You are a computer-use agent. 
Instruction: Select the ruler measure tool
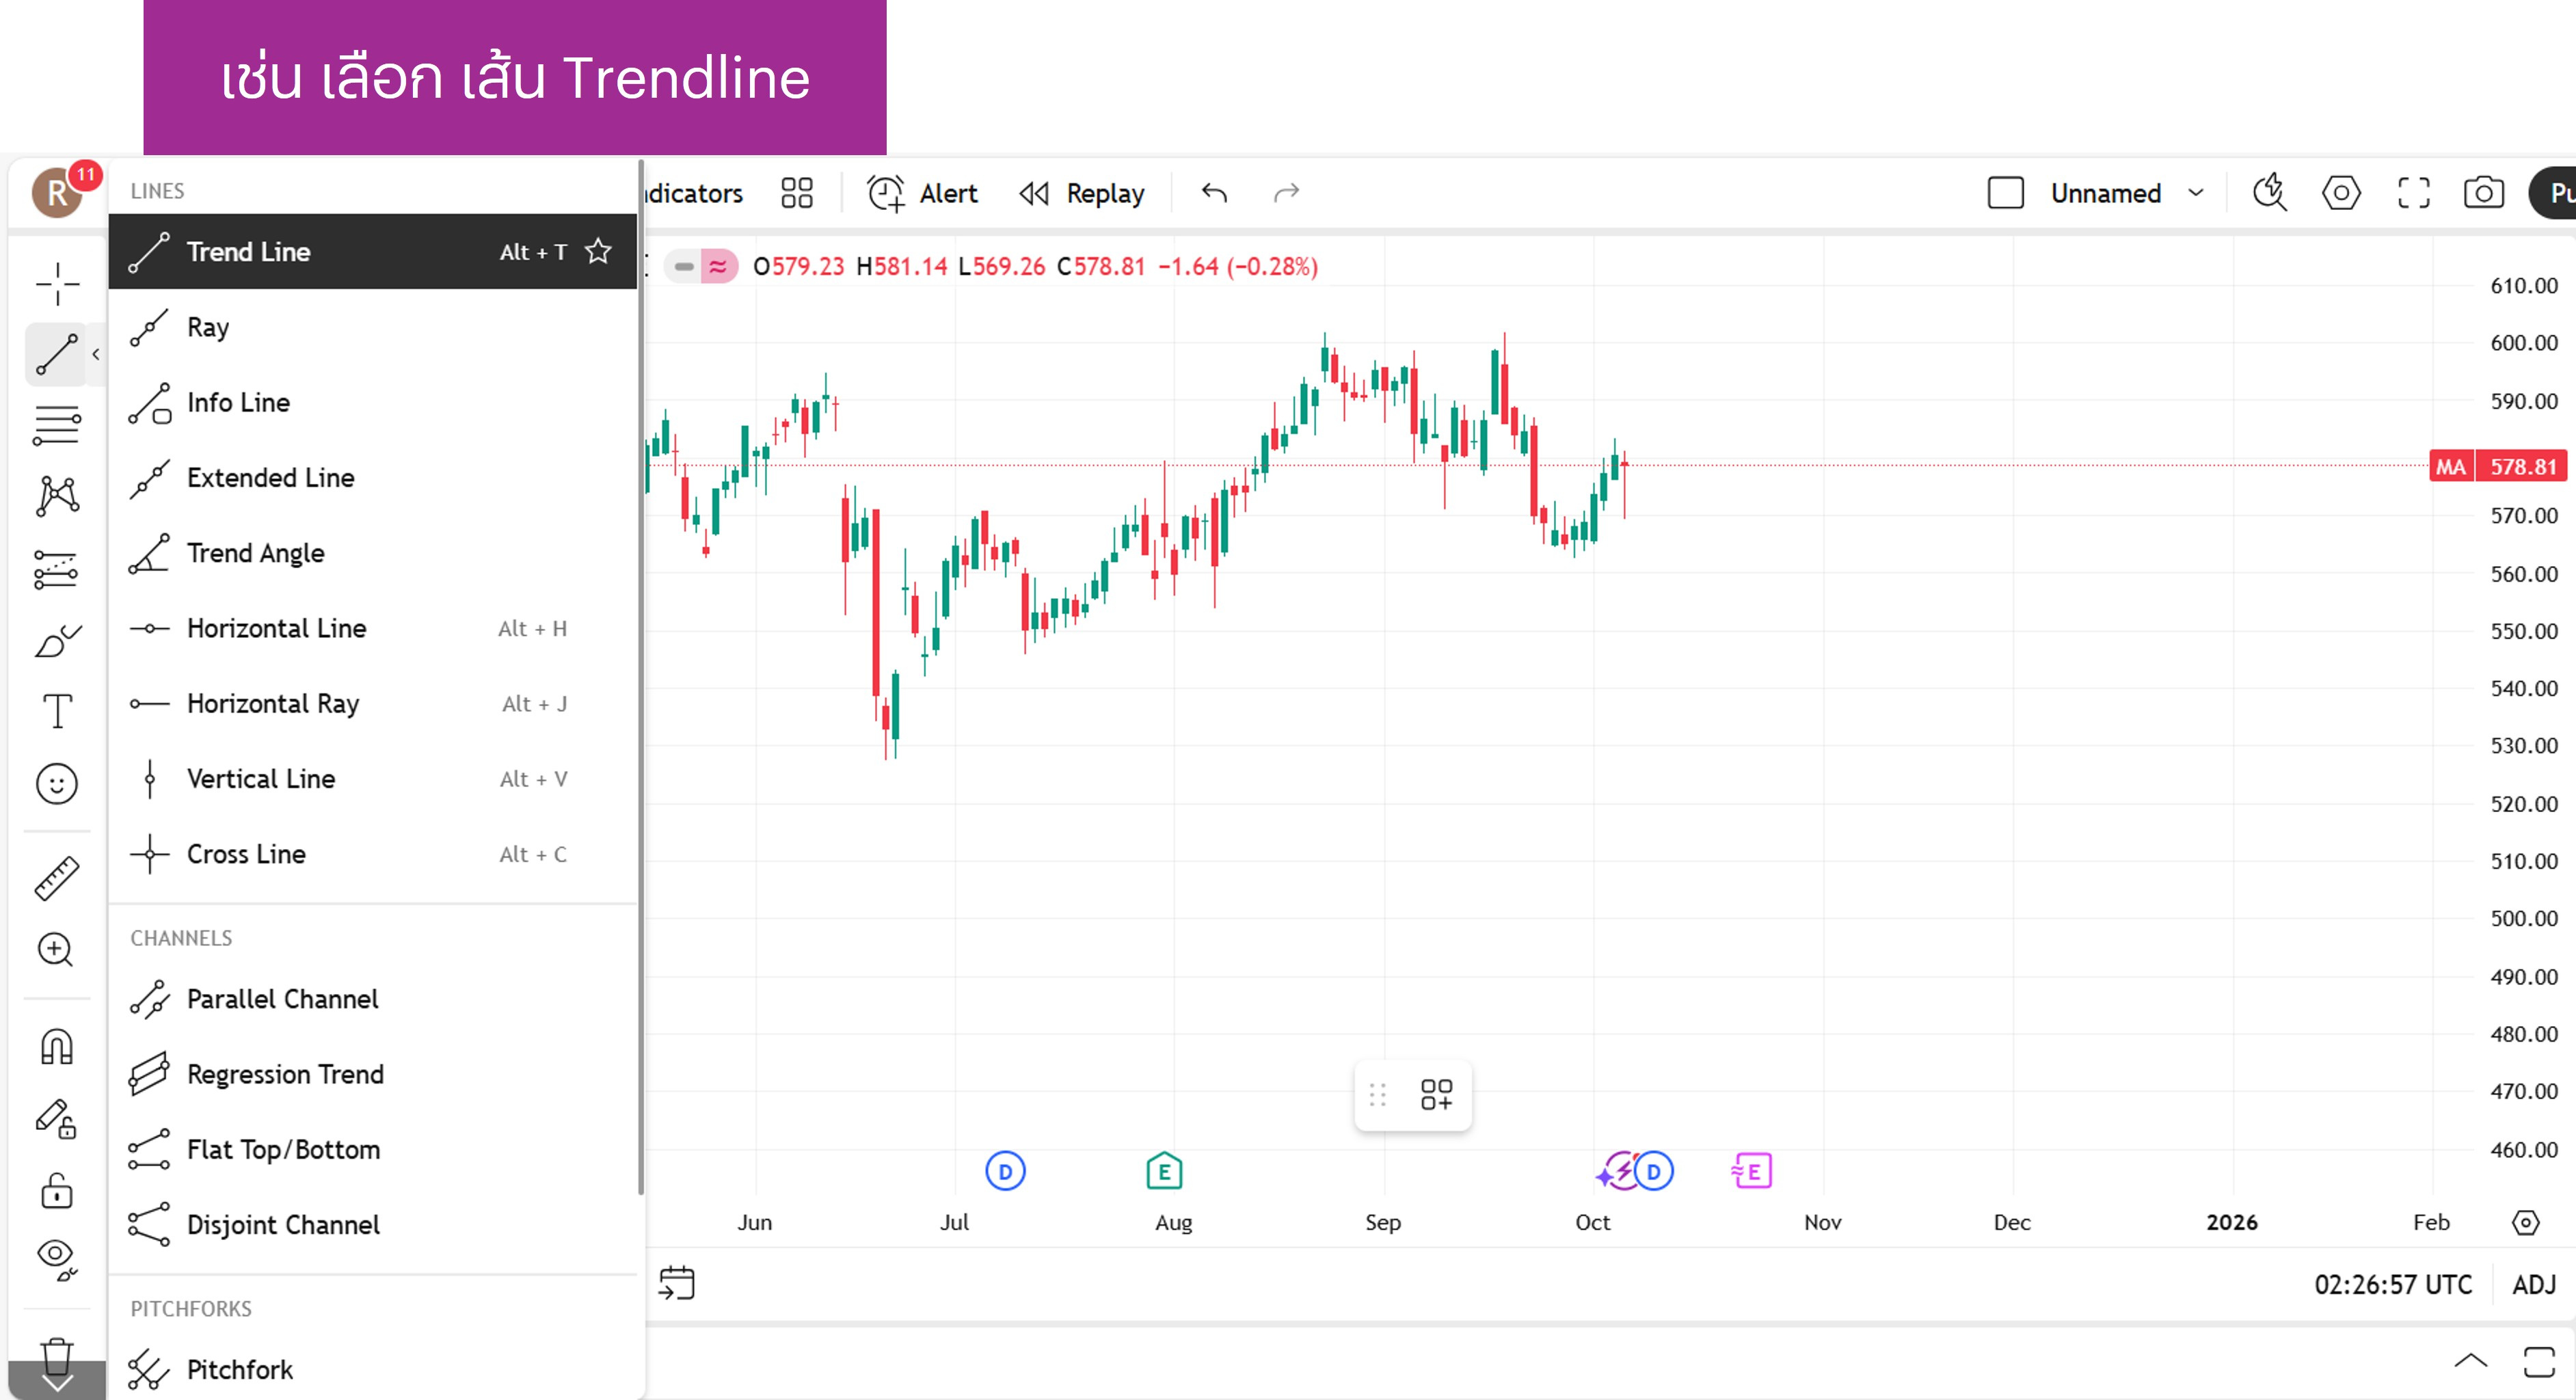[x=56, y=878]
